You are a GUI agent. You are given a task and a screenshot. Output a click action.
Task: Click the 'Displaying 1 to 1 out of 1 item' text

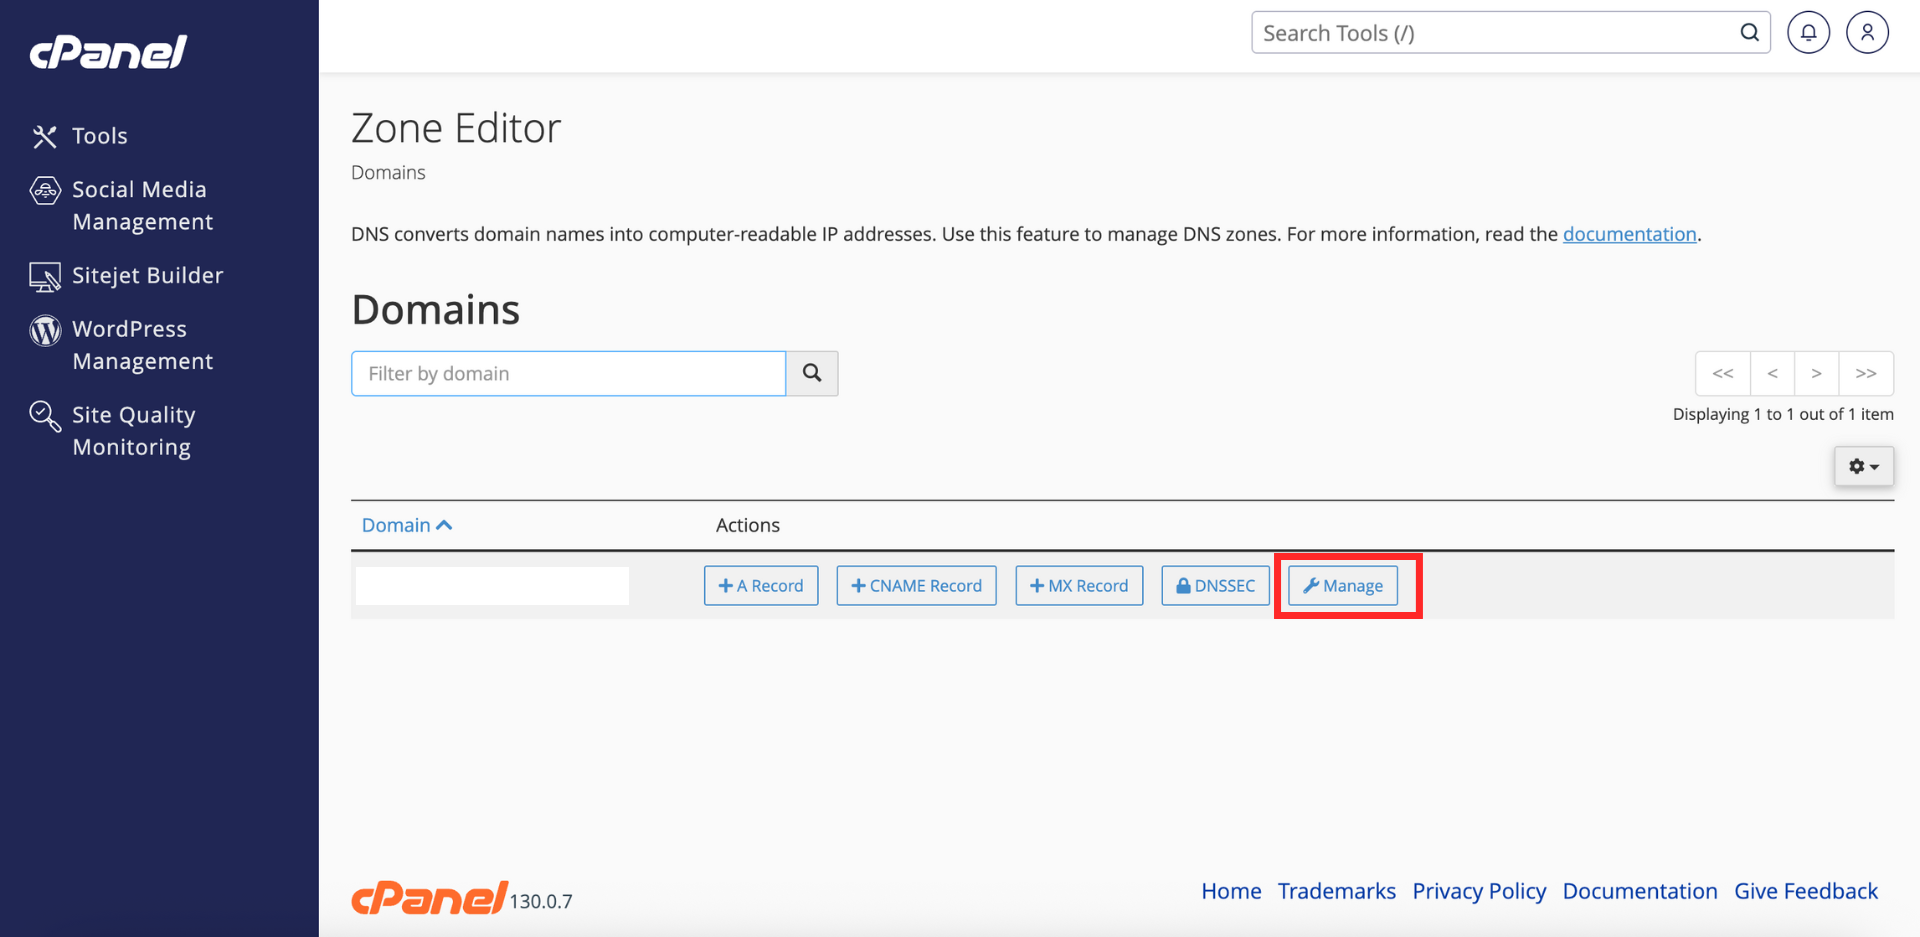coord(1783,414)
